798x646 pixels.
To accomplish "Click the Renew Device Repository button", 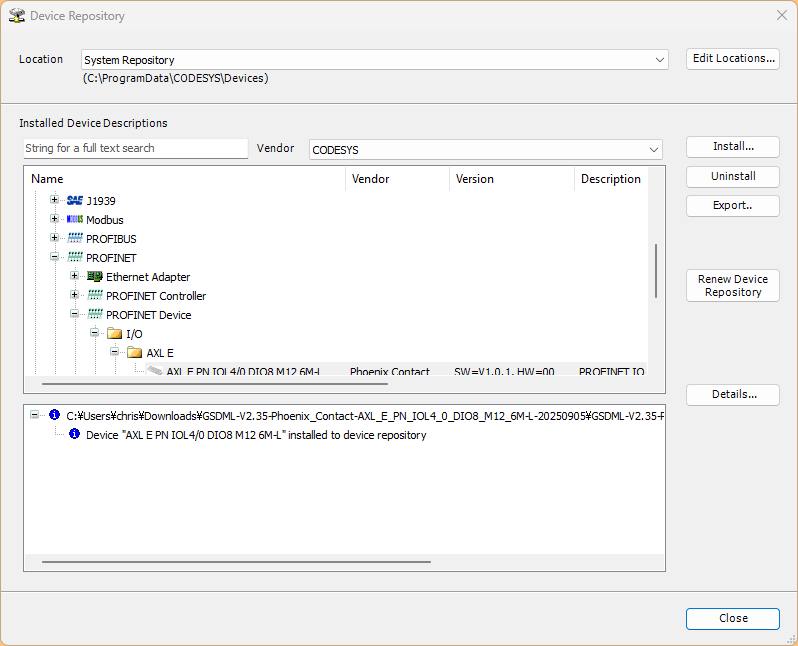I will (732, 286).
